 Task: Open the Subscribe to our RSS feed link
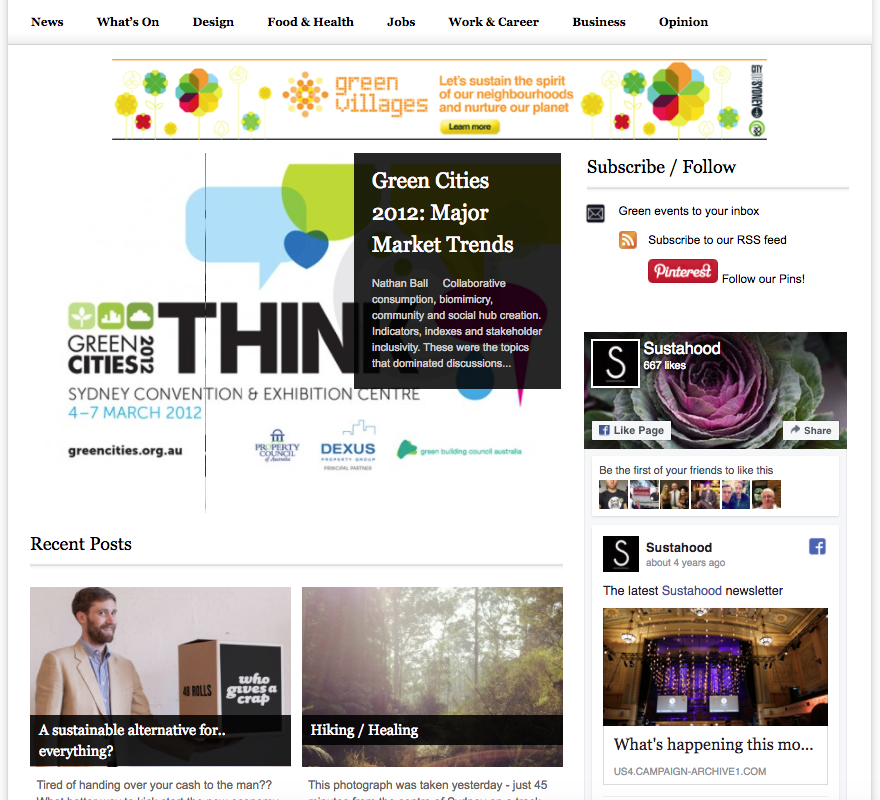(717, 240)
